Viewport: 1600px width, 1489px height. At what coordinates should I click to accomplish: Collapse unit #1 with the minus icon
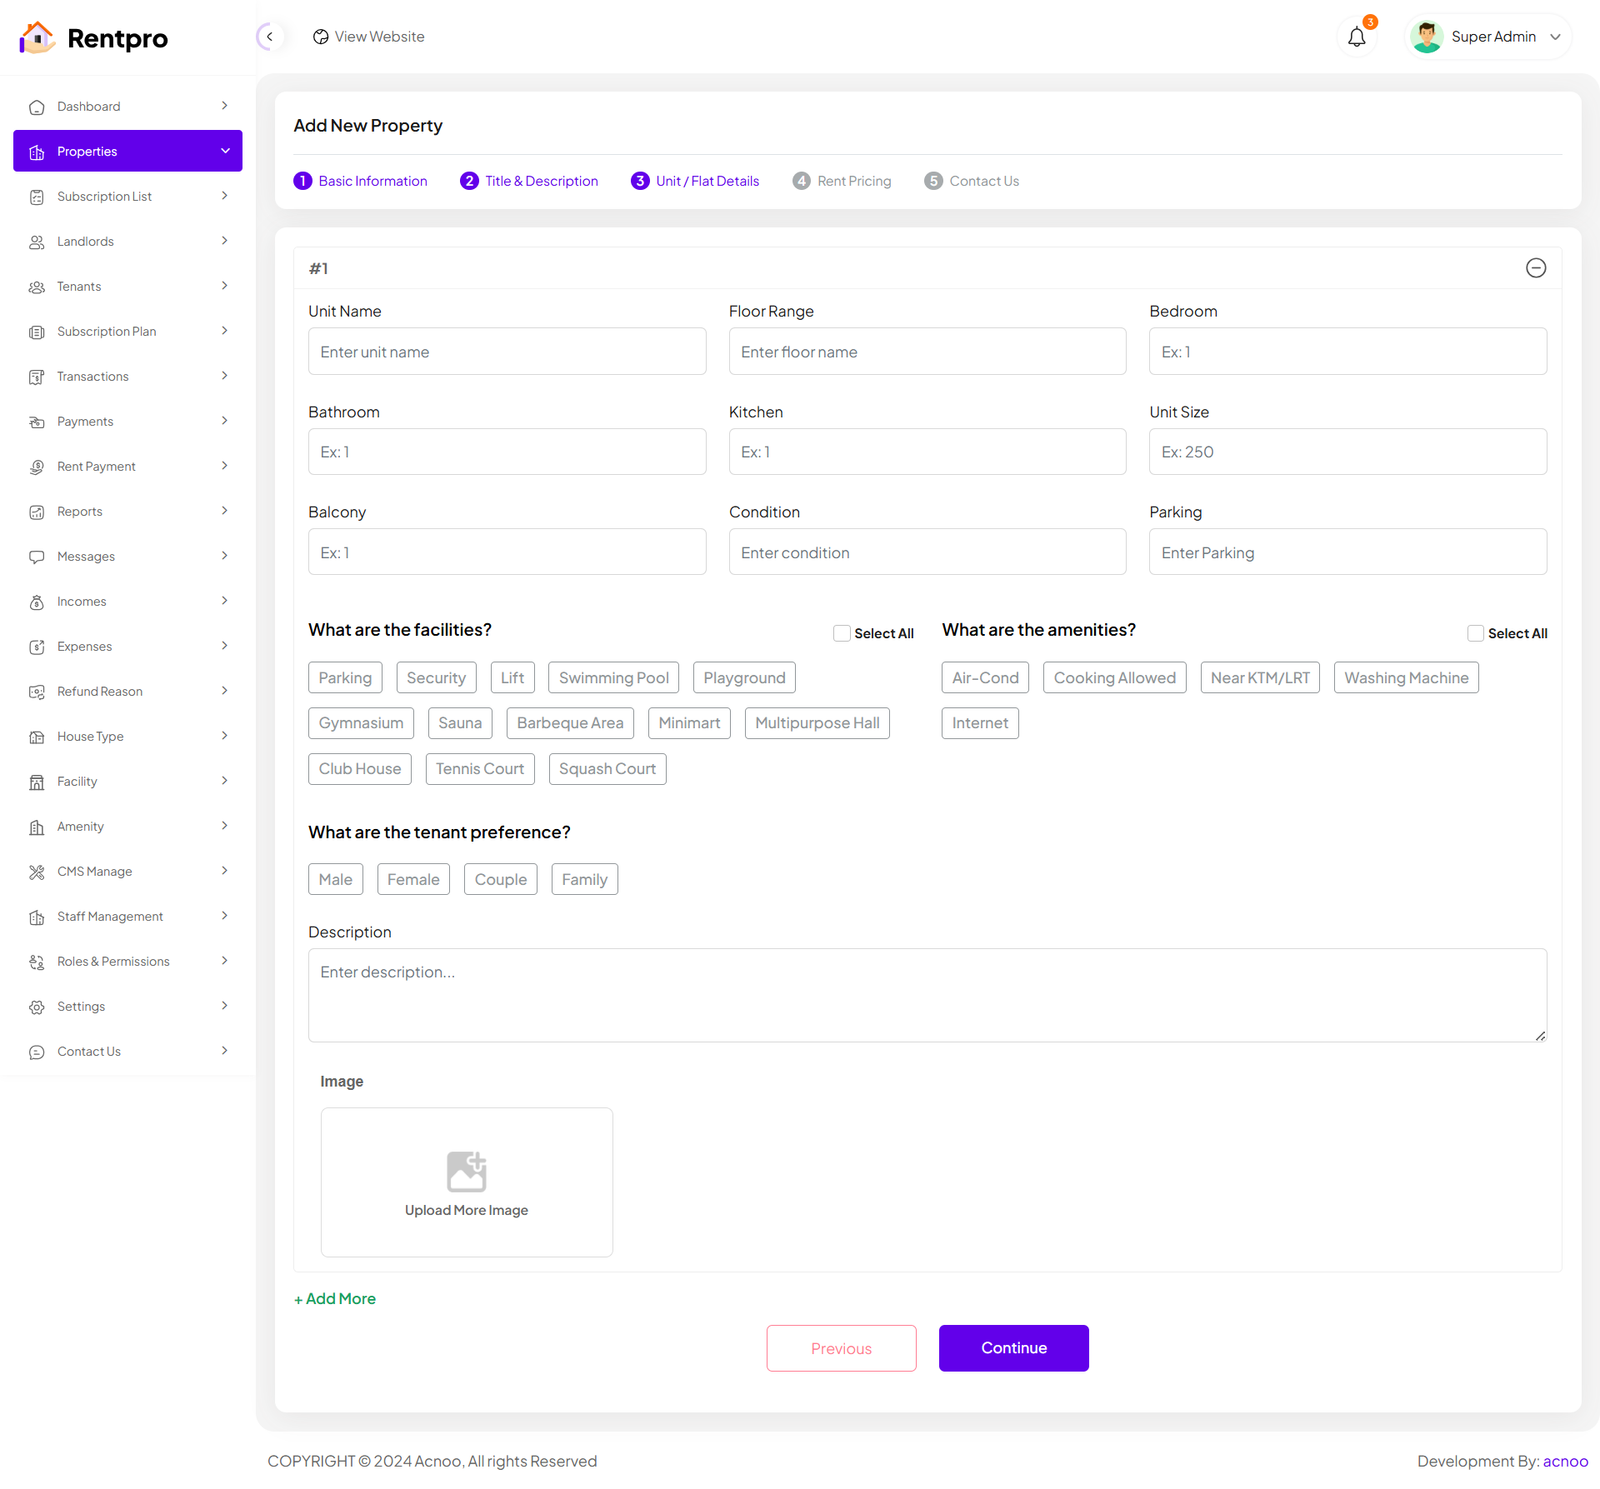click(1535, 268)
